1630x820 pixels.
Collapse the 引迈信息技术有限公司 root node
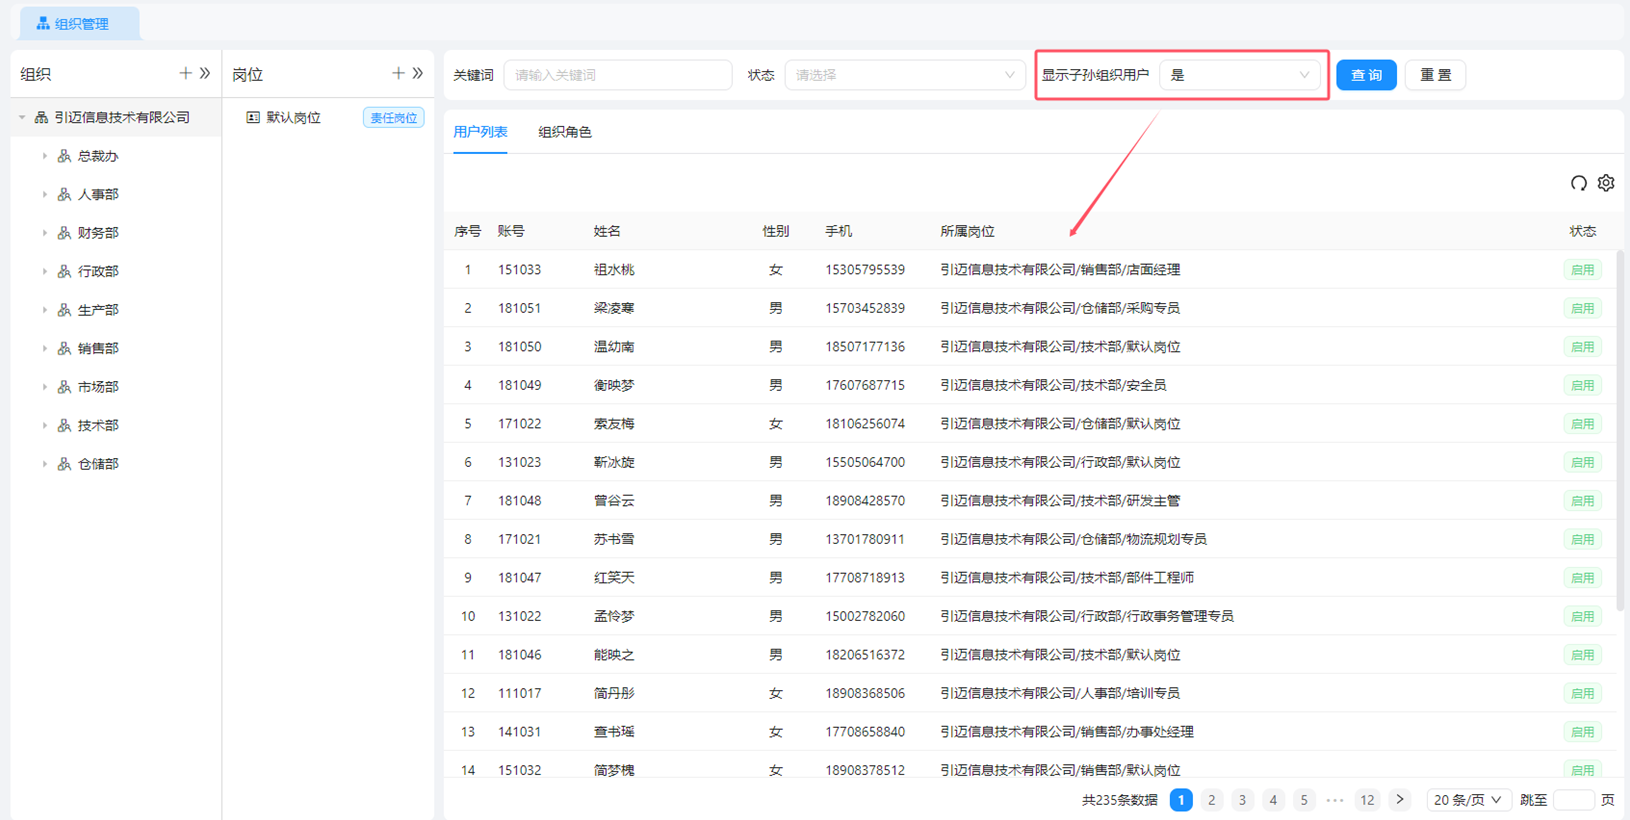point(22,118)
